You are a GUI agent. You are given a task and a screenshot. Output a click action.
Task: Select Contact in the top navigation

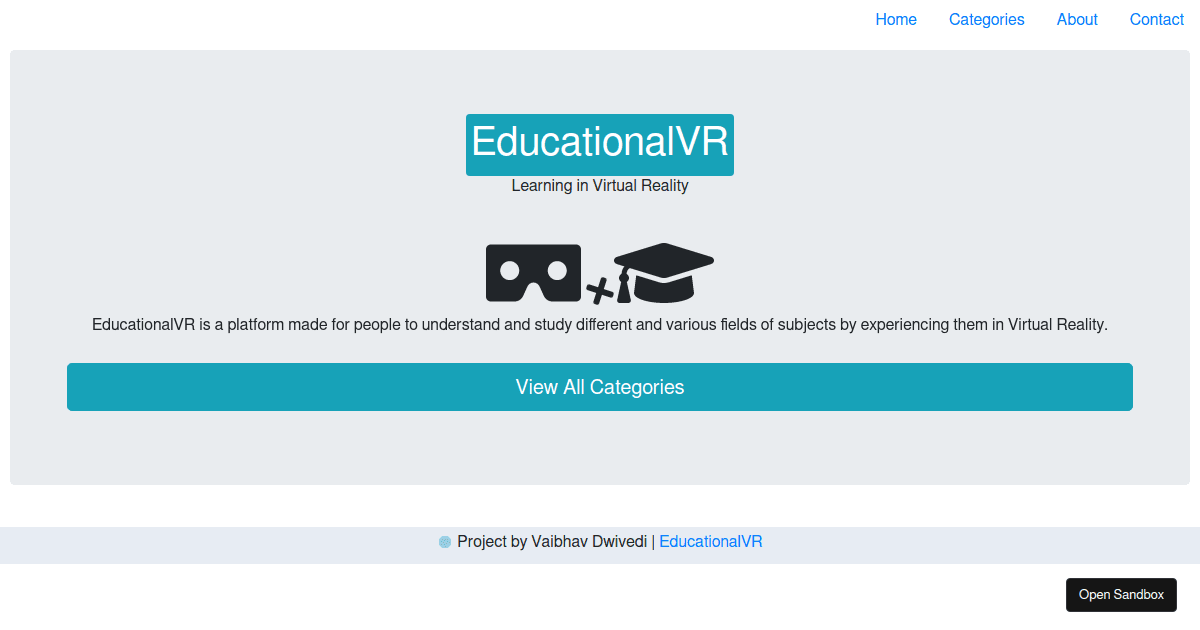(x=1157, y=20)
